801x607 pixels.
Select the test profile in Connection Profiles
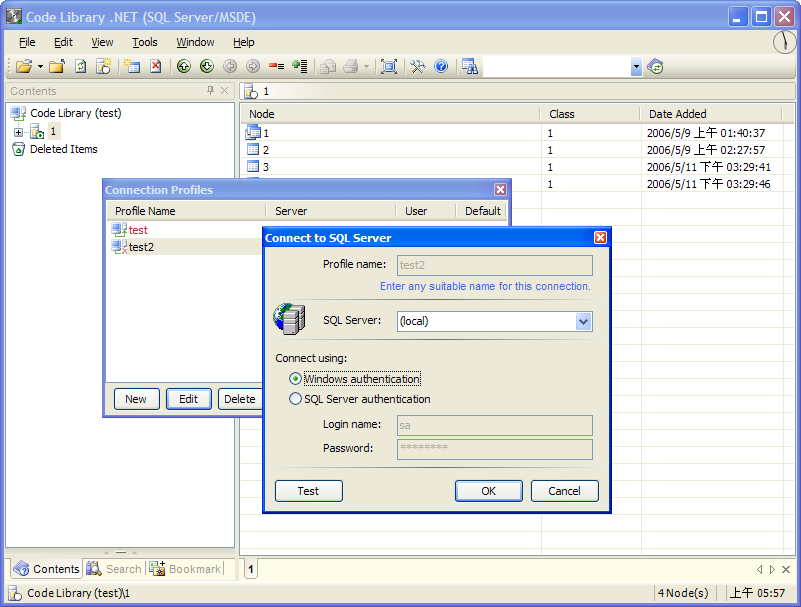pos(138,230)
